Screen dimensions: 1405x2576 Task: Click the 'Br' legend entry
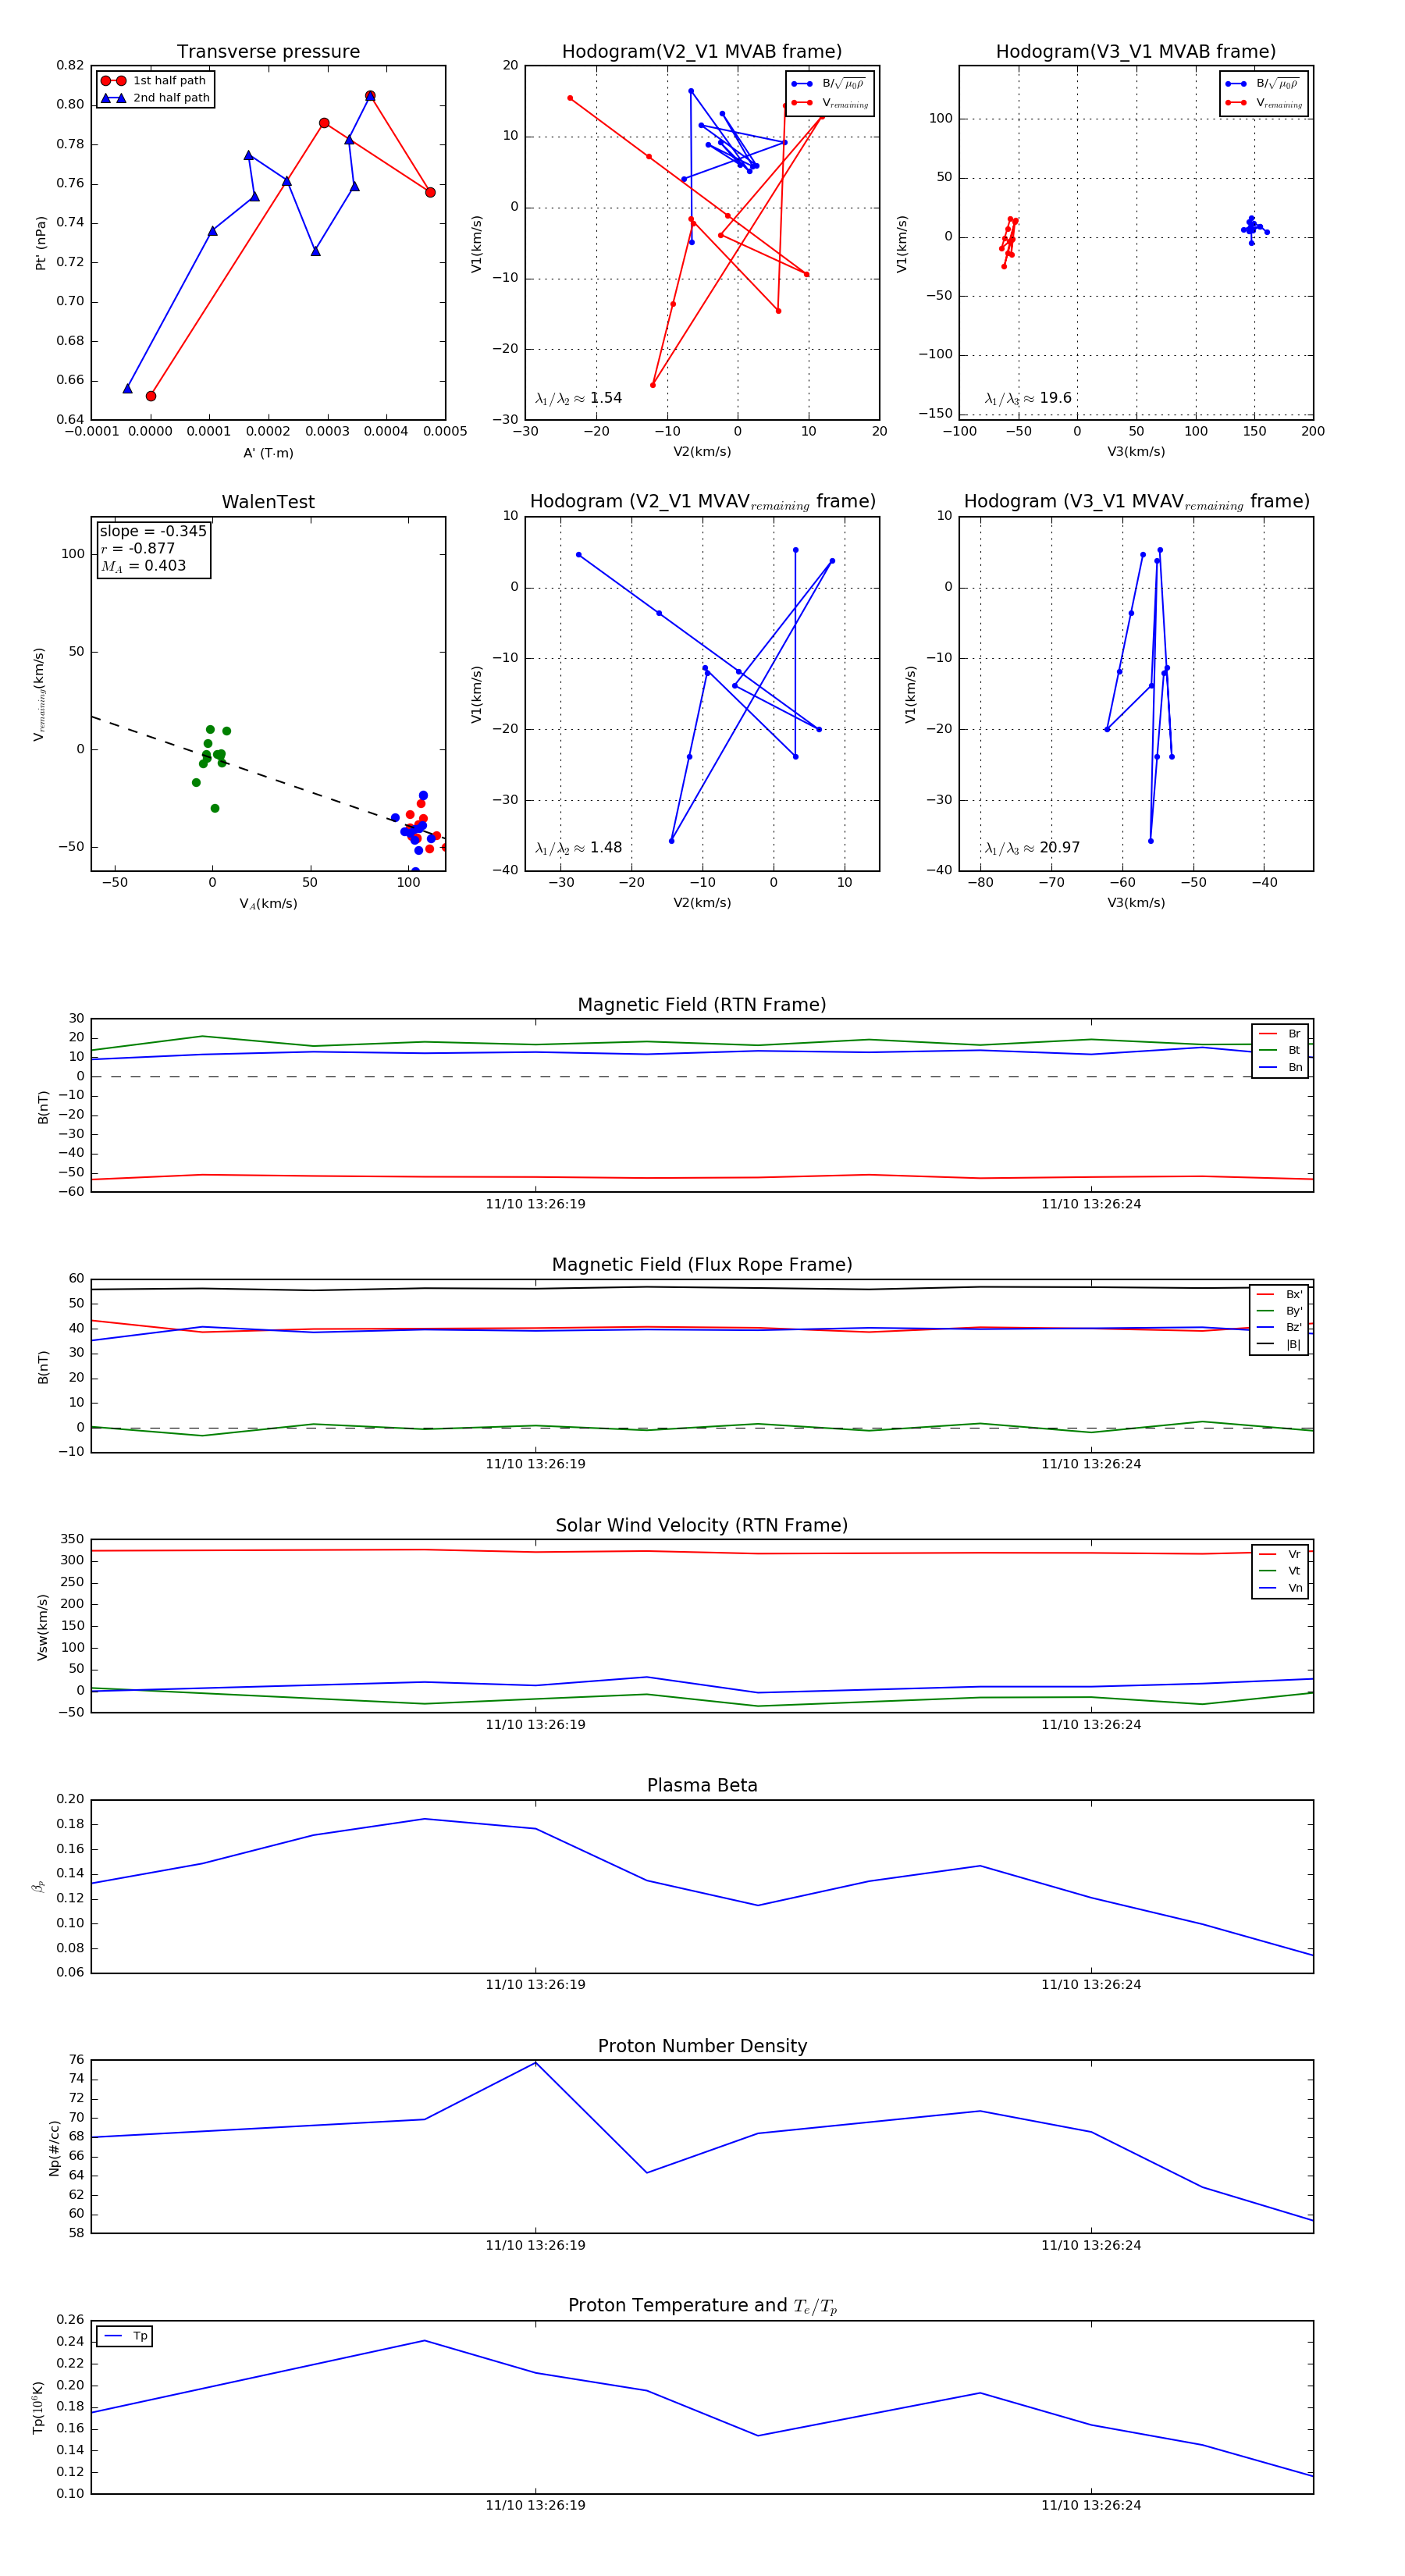1281,1034
